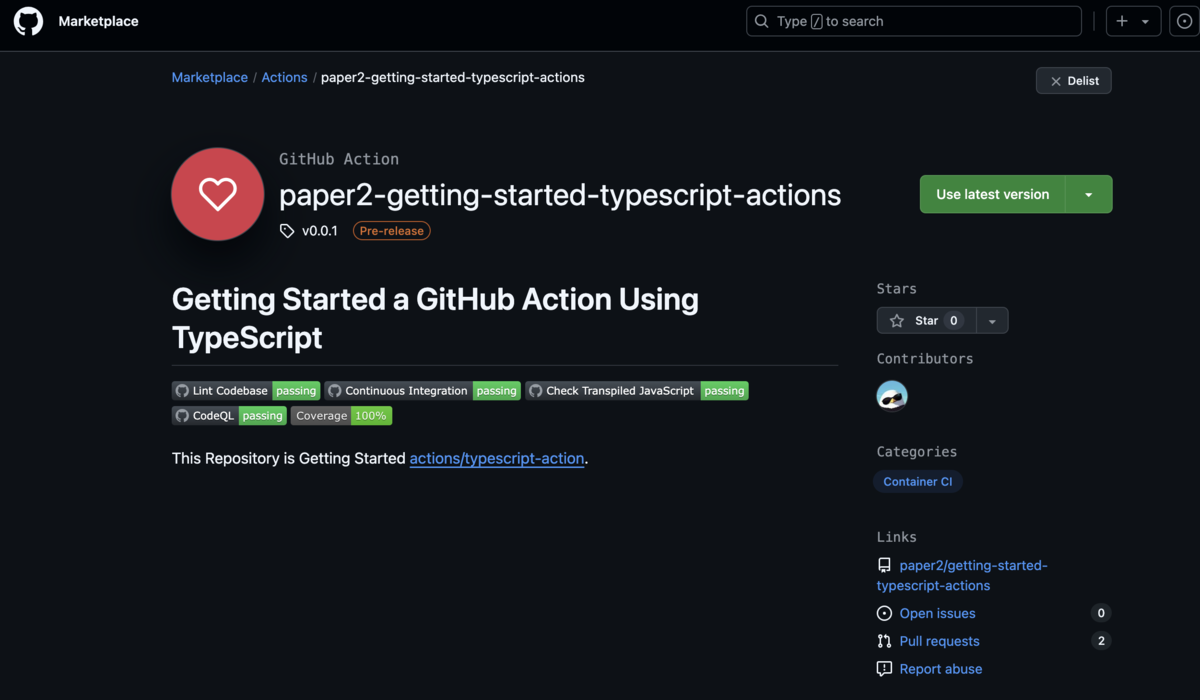Open paper2/getting-started-typescript-actions repository link
The height and width of the screenshot is (700, 1200).
964,576
